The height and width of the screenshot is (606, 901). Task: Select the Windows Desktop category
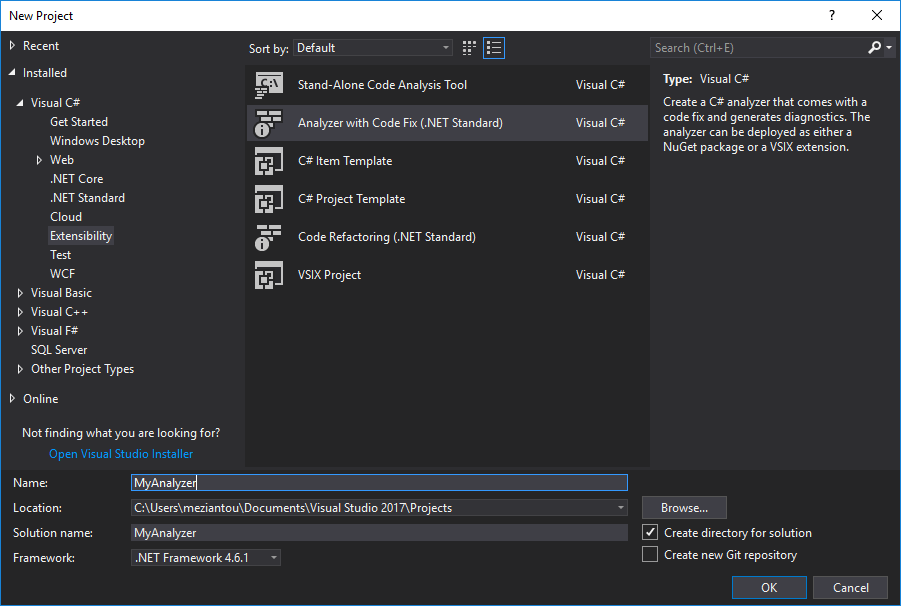click(x=97, y=141)
